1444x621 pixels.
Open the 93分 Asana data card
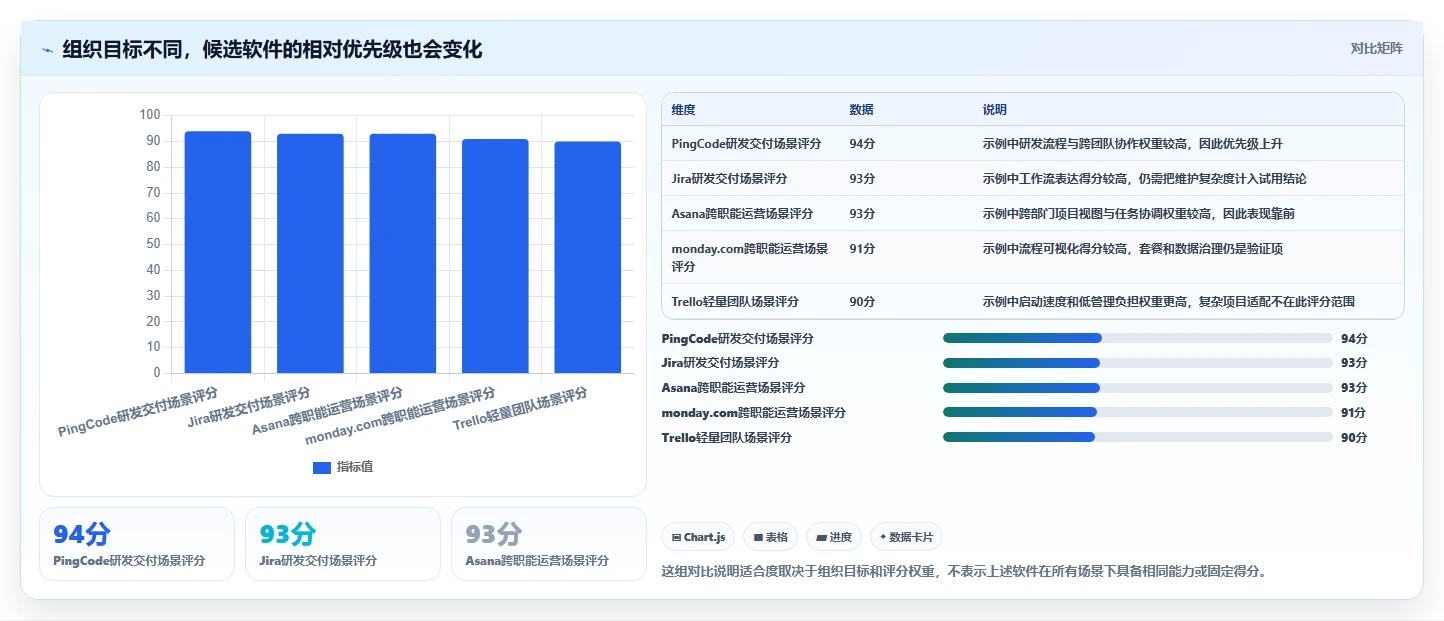[549, 544]
